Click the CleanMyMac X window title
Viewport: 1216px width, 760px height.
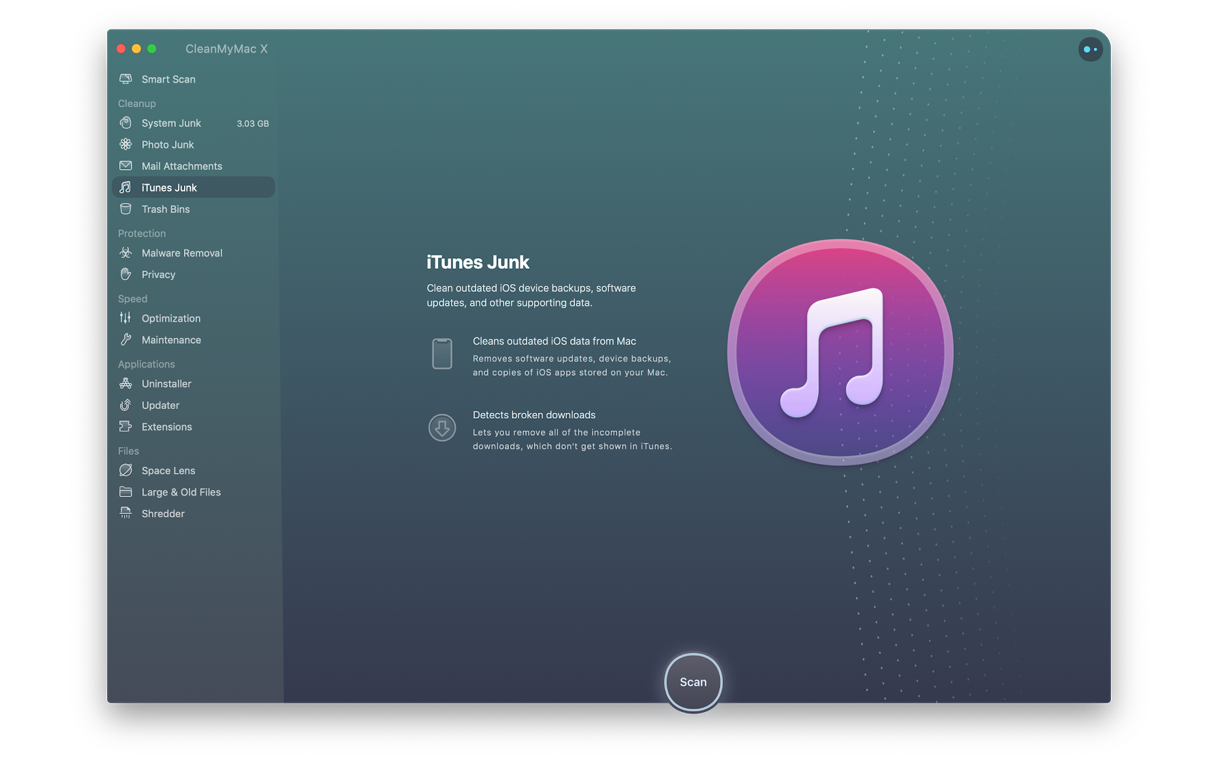pyautogui.click(x=226, y=49)
